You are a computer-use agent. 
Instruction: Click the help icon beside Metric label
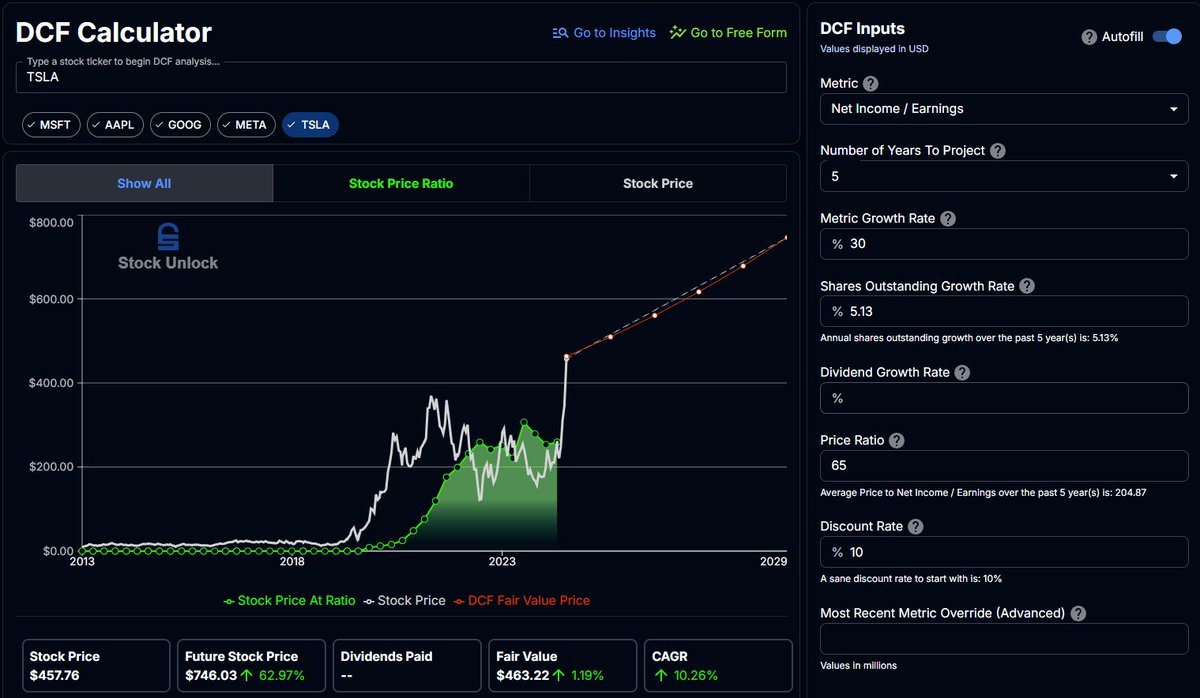(x=871, y=84)
